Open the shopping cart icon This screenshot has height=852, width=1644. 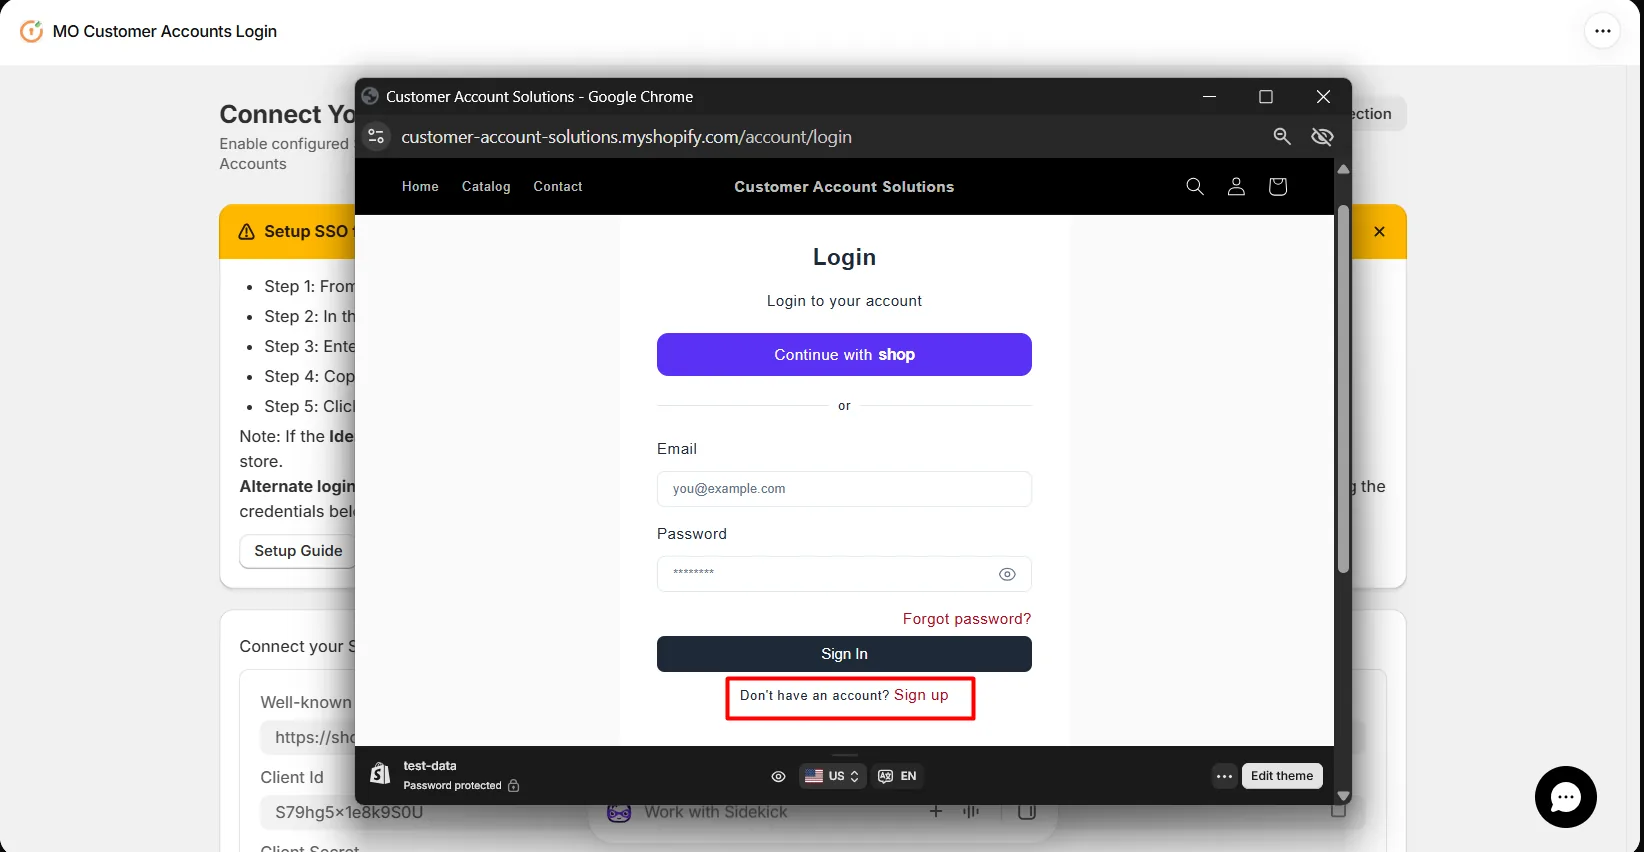point(1277,186)
